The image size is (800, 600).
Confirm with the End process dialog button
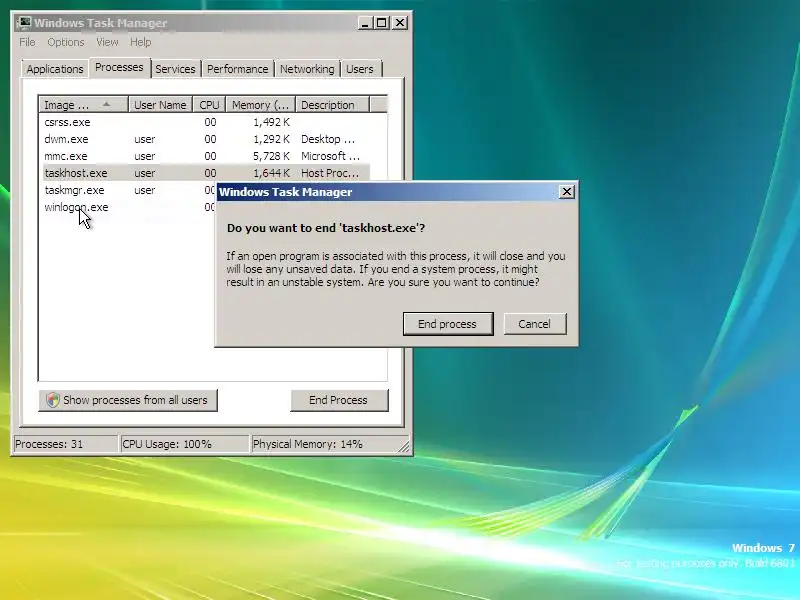(x=448, y=324)
